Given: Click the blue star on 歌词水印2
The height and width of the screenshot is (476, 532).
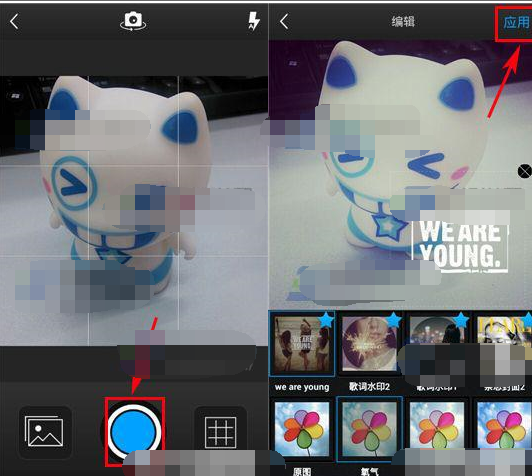Looking at the screenshot, I should point(394,320).
